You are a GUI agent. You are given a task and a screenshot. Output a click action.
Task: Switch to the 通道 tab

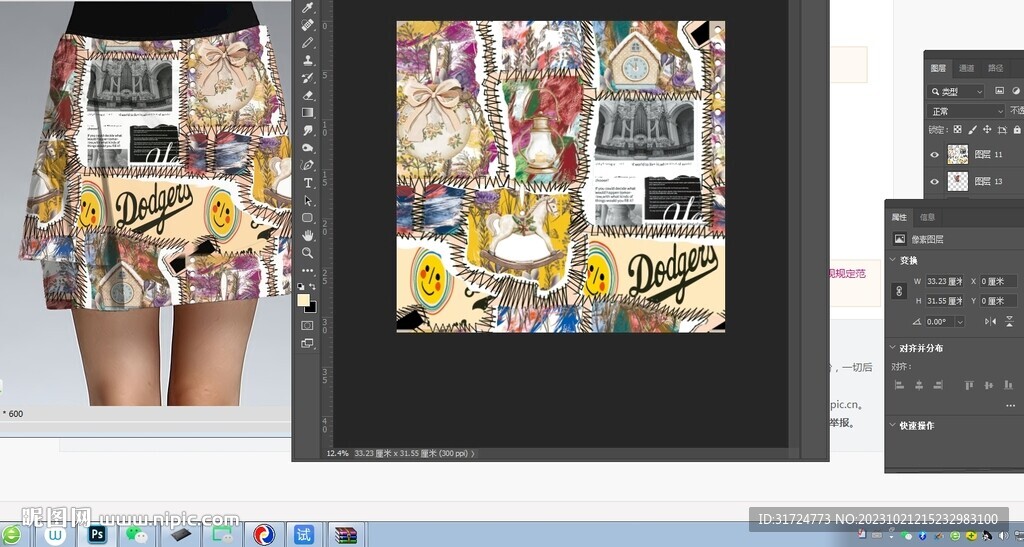pos(966,68)
